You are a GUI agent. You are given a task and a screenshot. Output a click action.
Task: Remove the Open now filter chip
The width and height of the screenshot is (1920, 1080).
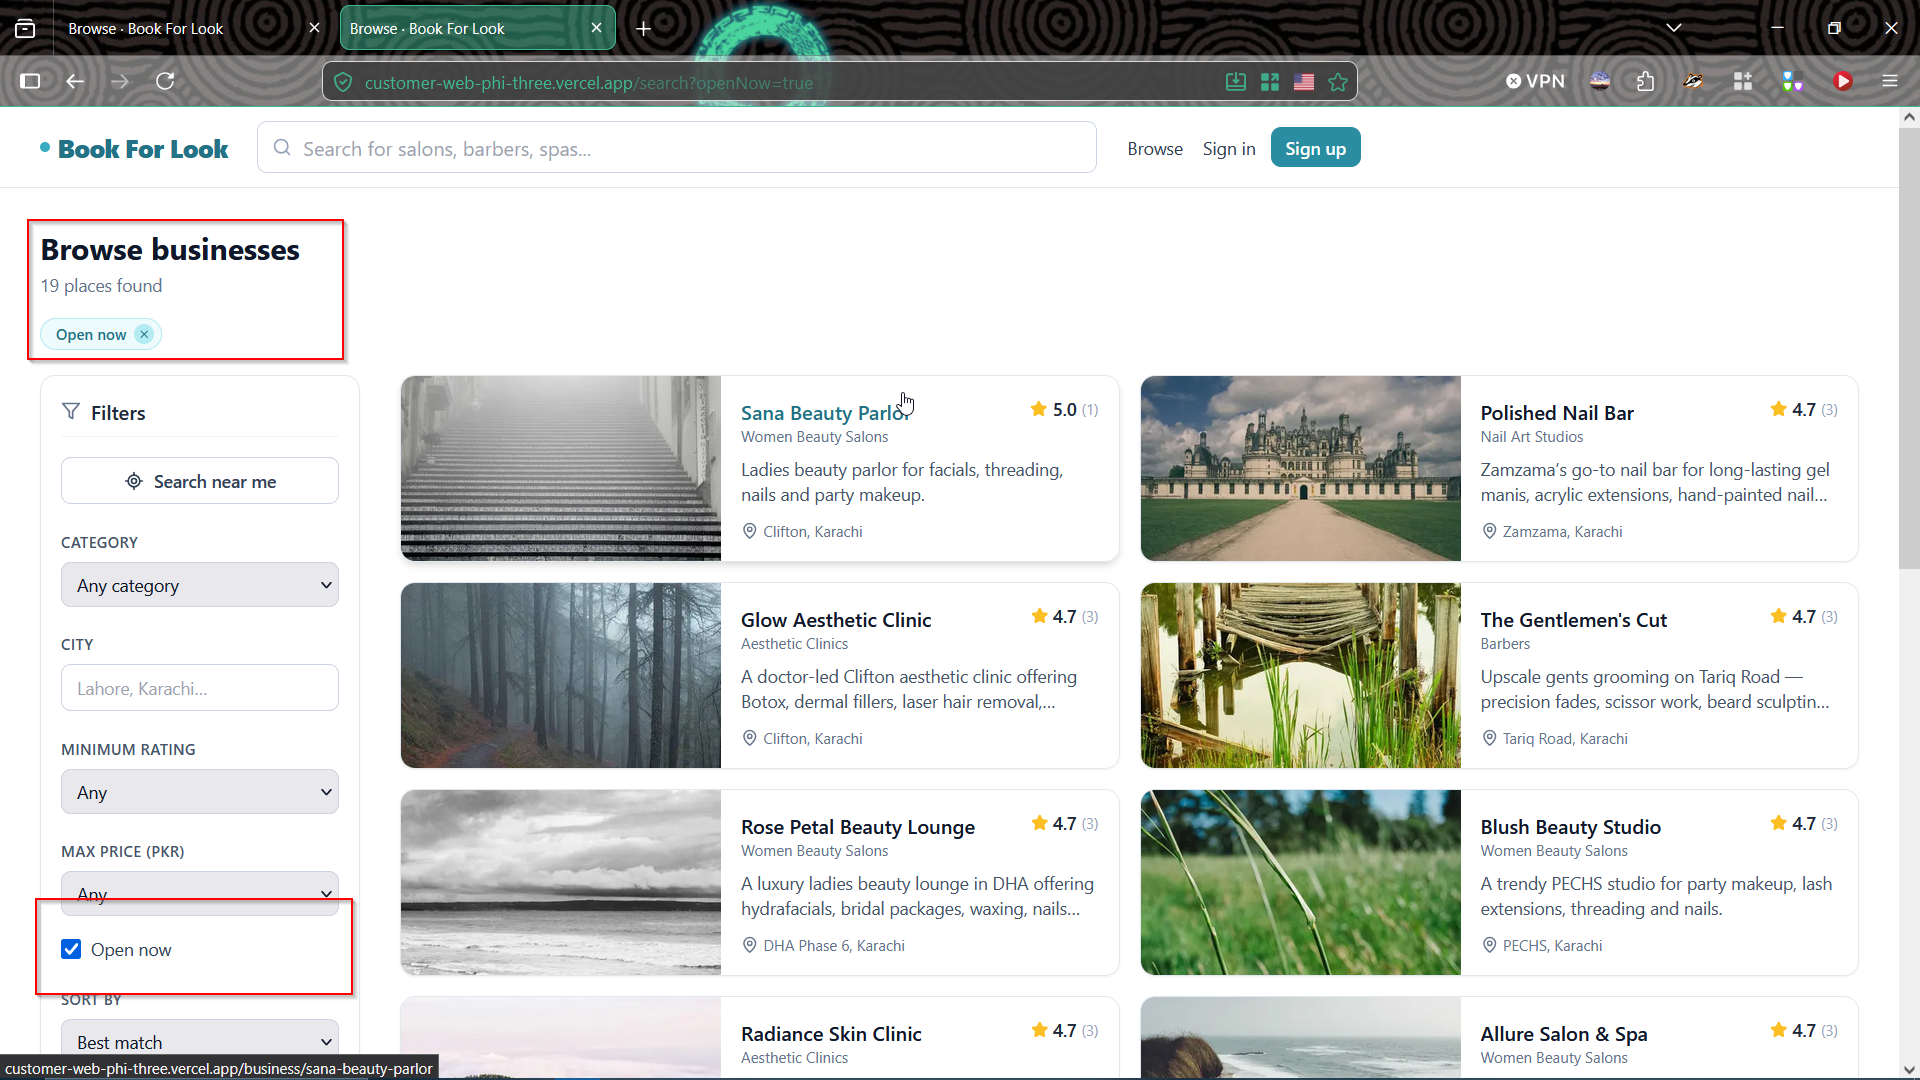click(x=144, y=334)
